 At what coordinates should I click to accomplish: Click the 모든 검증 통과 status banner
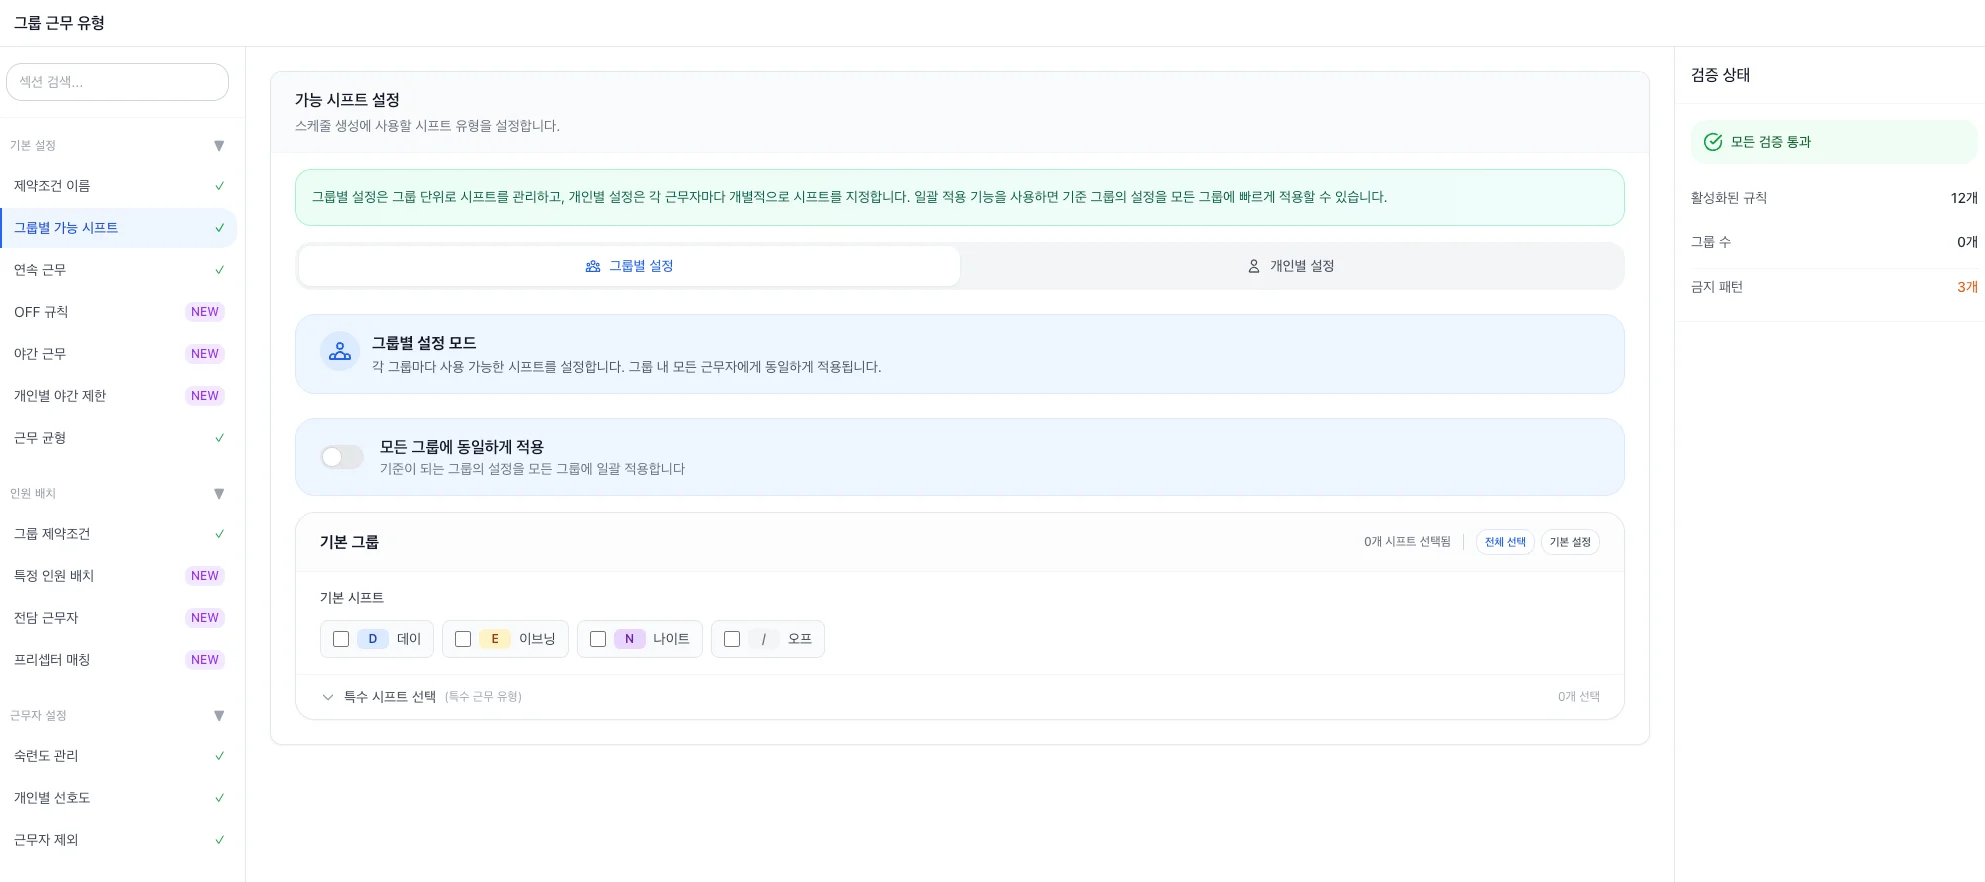coord(1834,142)
